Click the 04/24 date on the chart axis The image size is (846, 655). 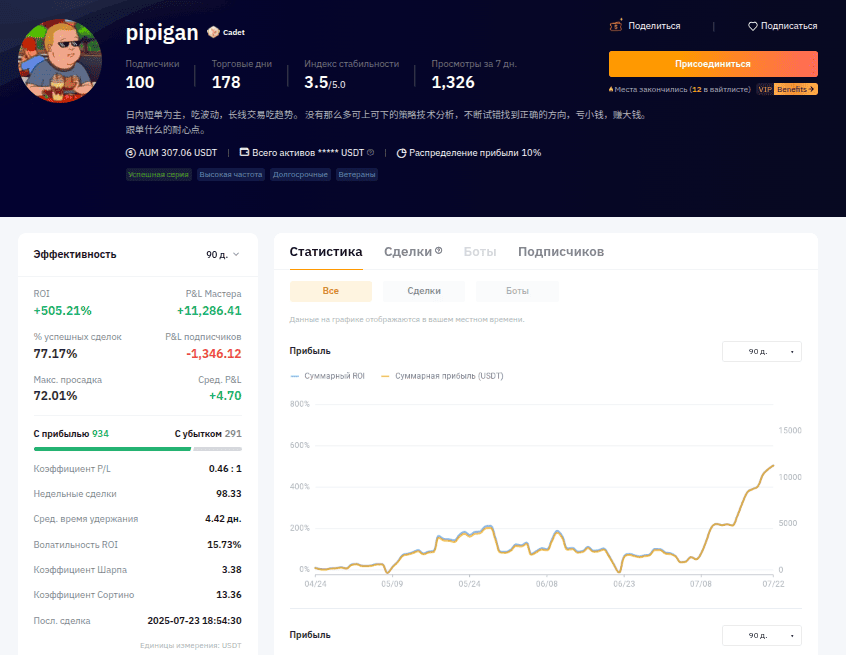click(315, 584)
